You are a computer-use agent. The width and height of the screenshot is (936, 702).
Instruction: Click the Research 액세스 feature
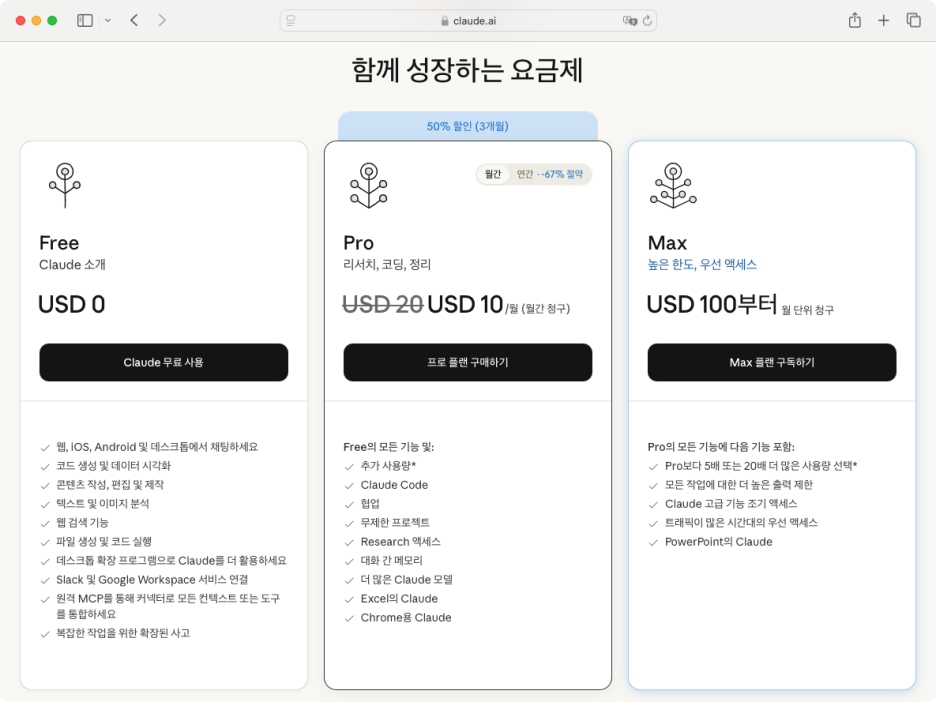pos(401,541)
